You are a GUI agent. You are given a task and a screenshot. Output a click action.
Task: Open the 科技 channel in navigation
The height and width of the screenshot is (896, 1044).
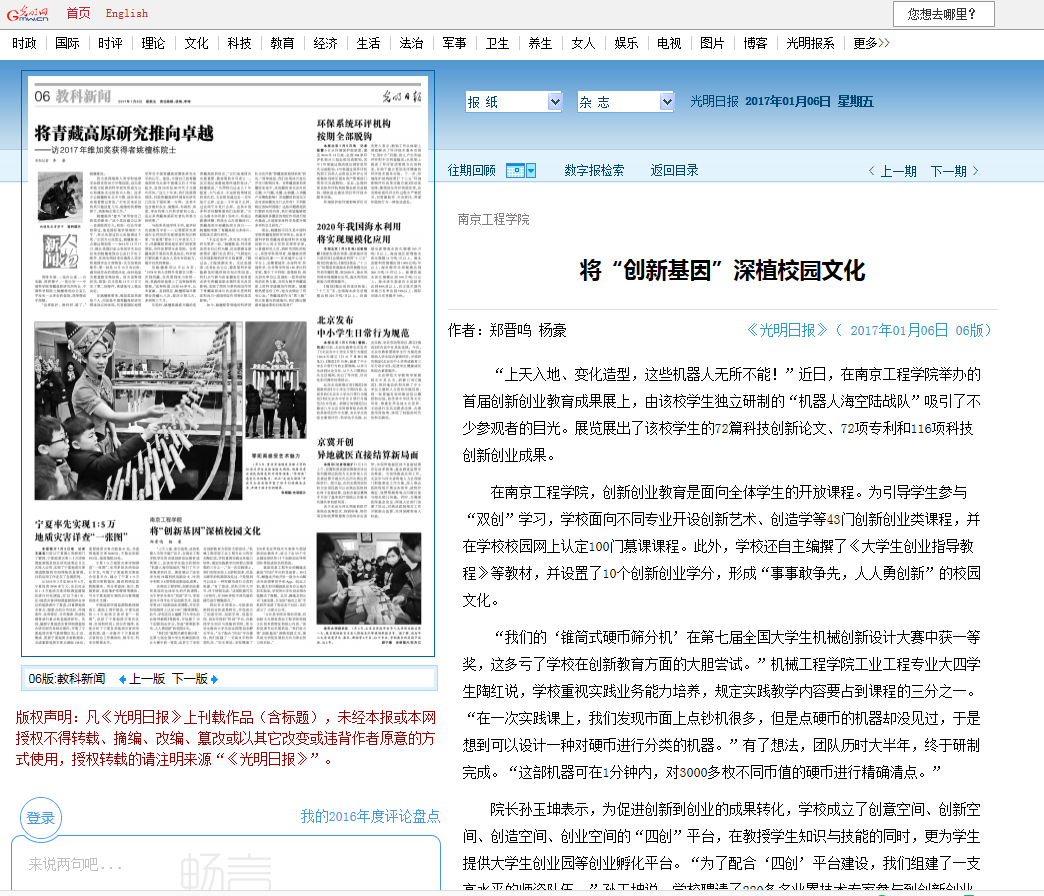[x=239, y=43]
